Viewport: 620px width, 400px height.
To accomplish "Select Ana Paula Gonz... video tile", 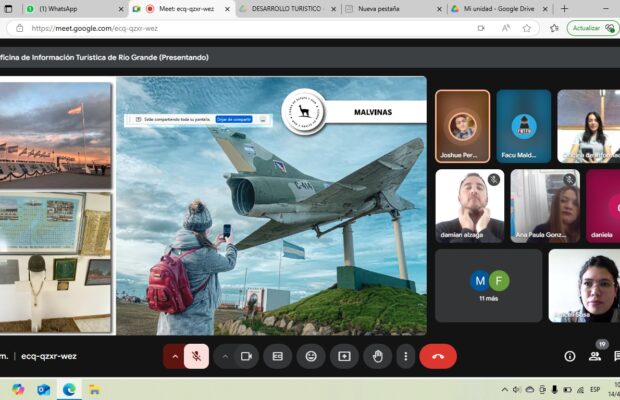I will (x=545, y=206).
